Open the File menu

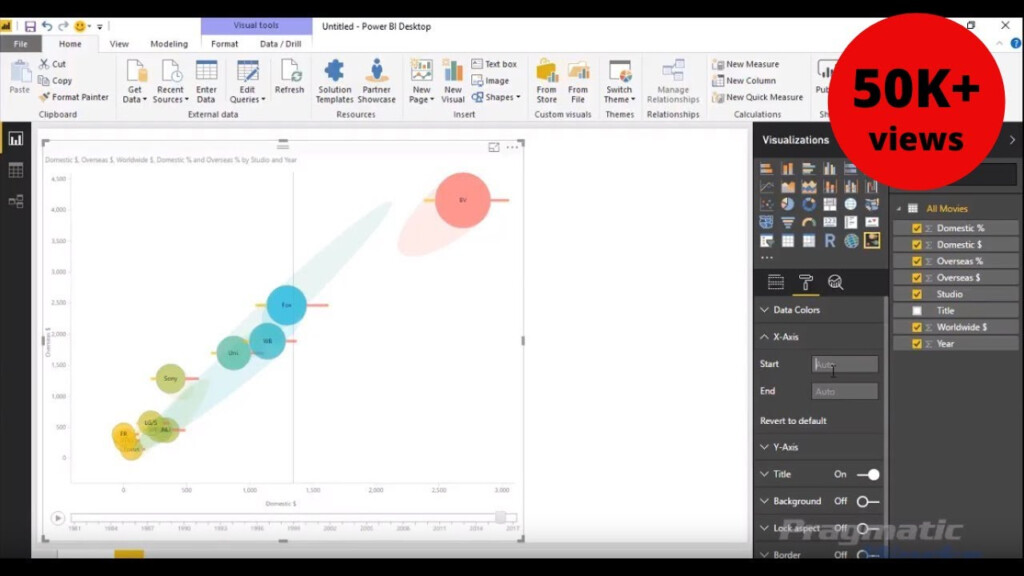point(20,44)
